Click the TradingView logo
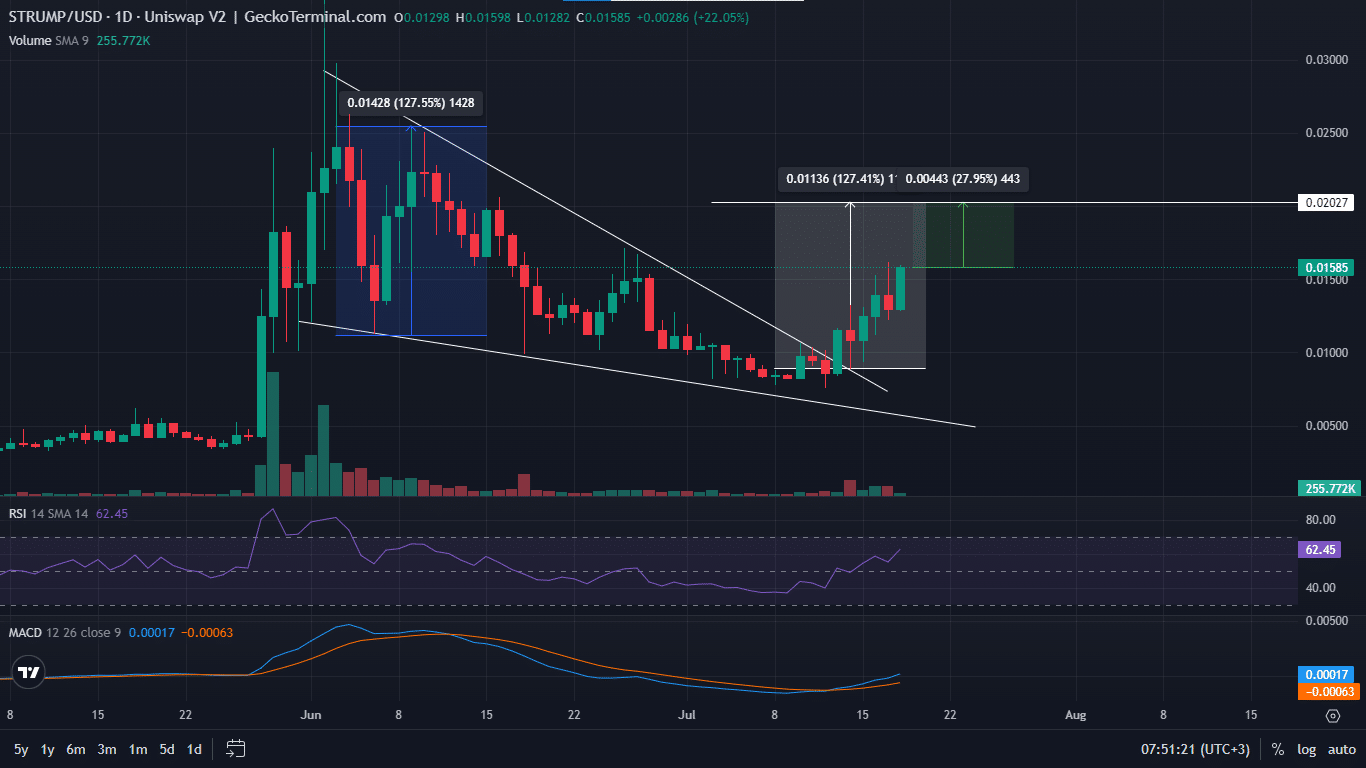Screen dimensions: 1366x768 pos(27,672)
